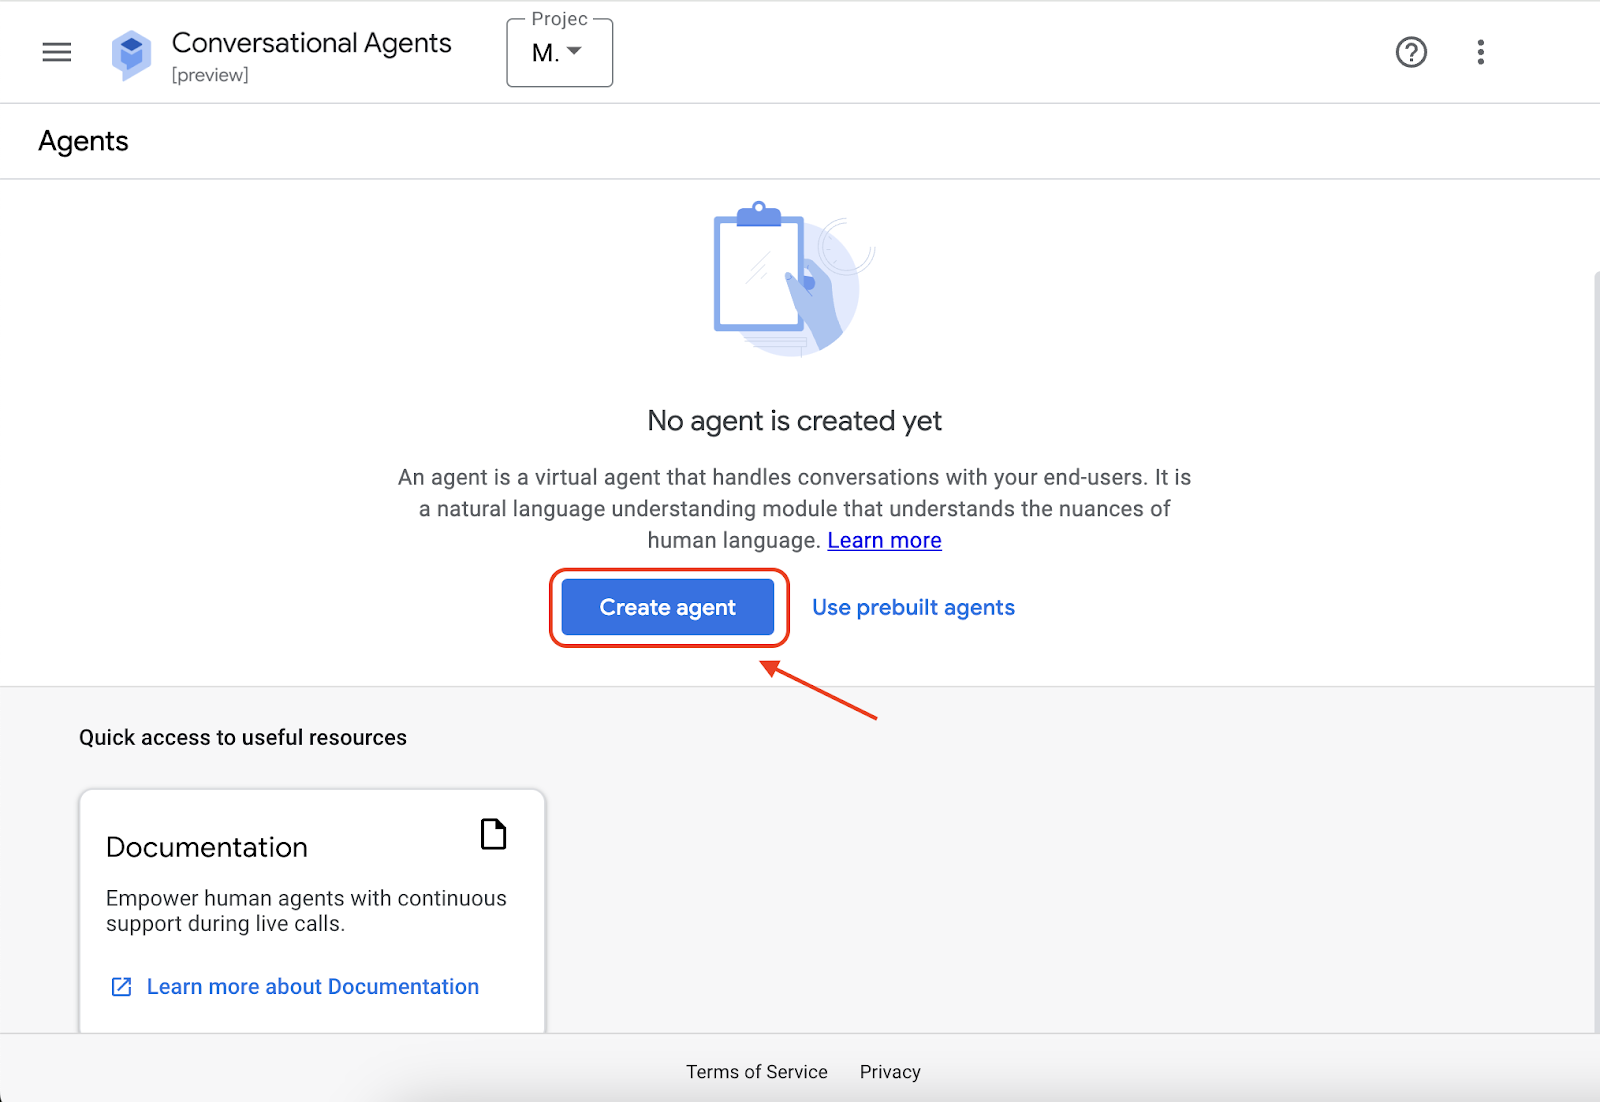1600x1102 pixels.
Task: Select the Conversational Agents preview label
Action: 210,74
